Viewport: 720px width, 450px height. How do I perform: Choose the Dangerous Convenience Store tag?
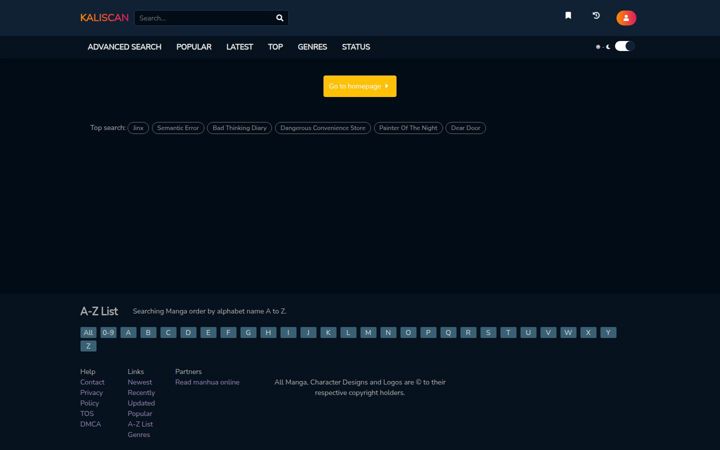pyautogui.click(x=323, y=128)
